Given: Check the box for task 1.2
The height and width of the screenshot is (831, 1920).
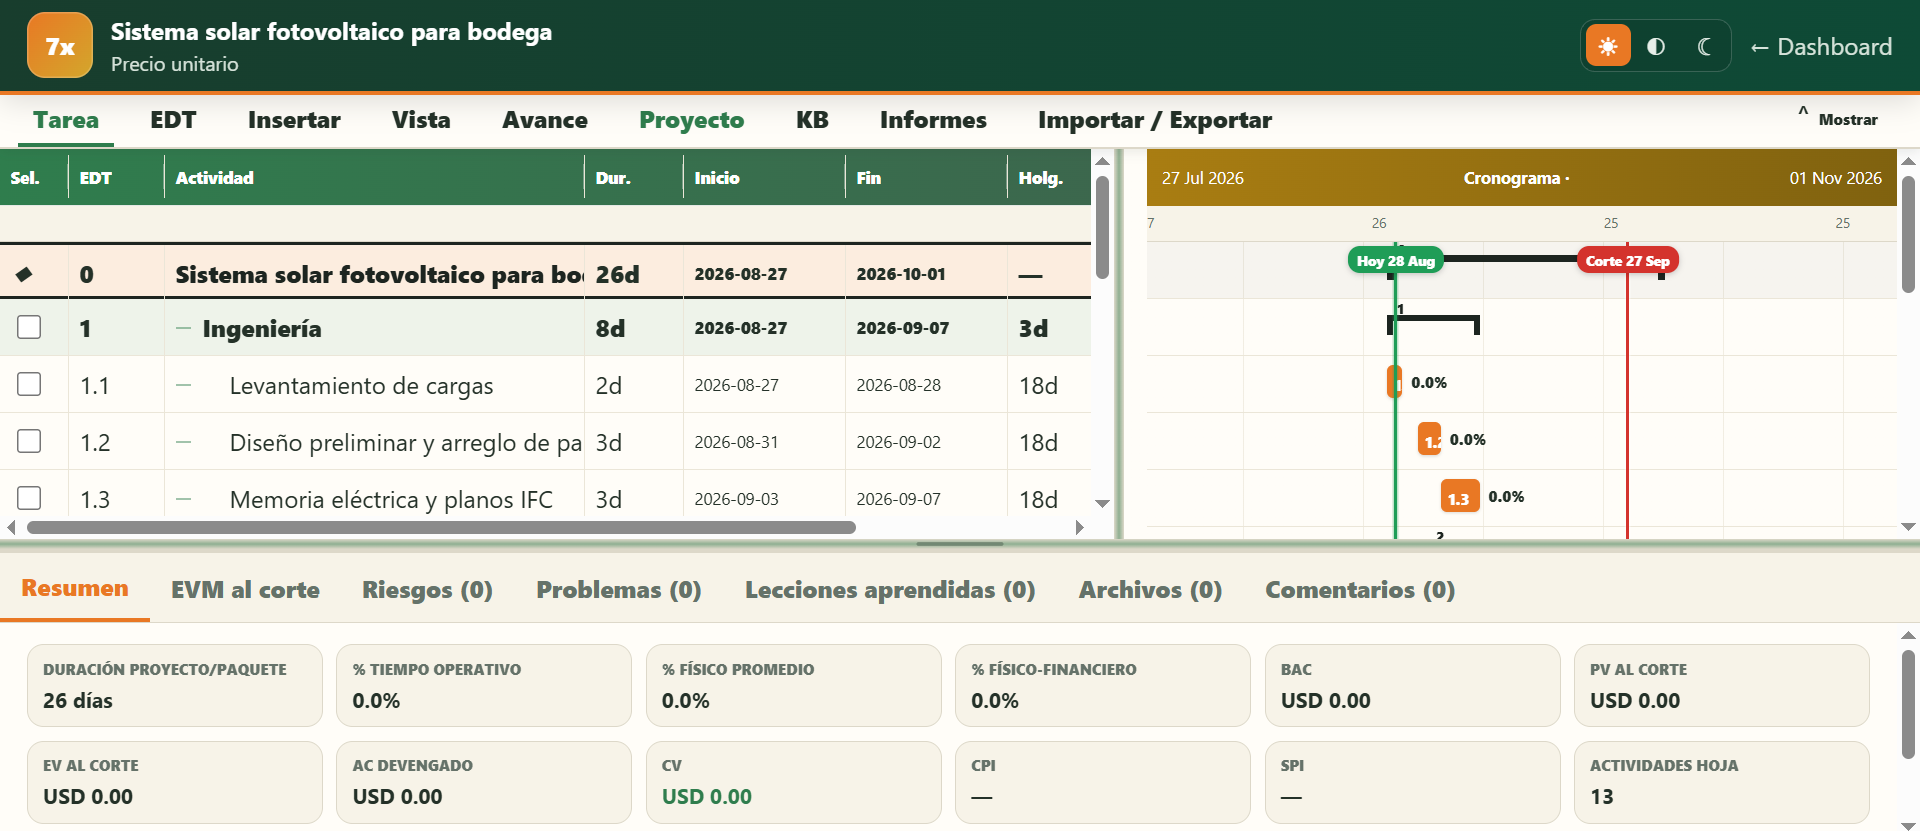Looking at the screenshot, I should 29,441.
